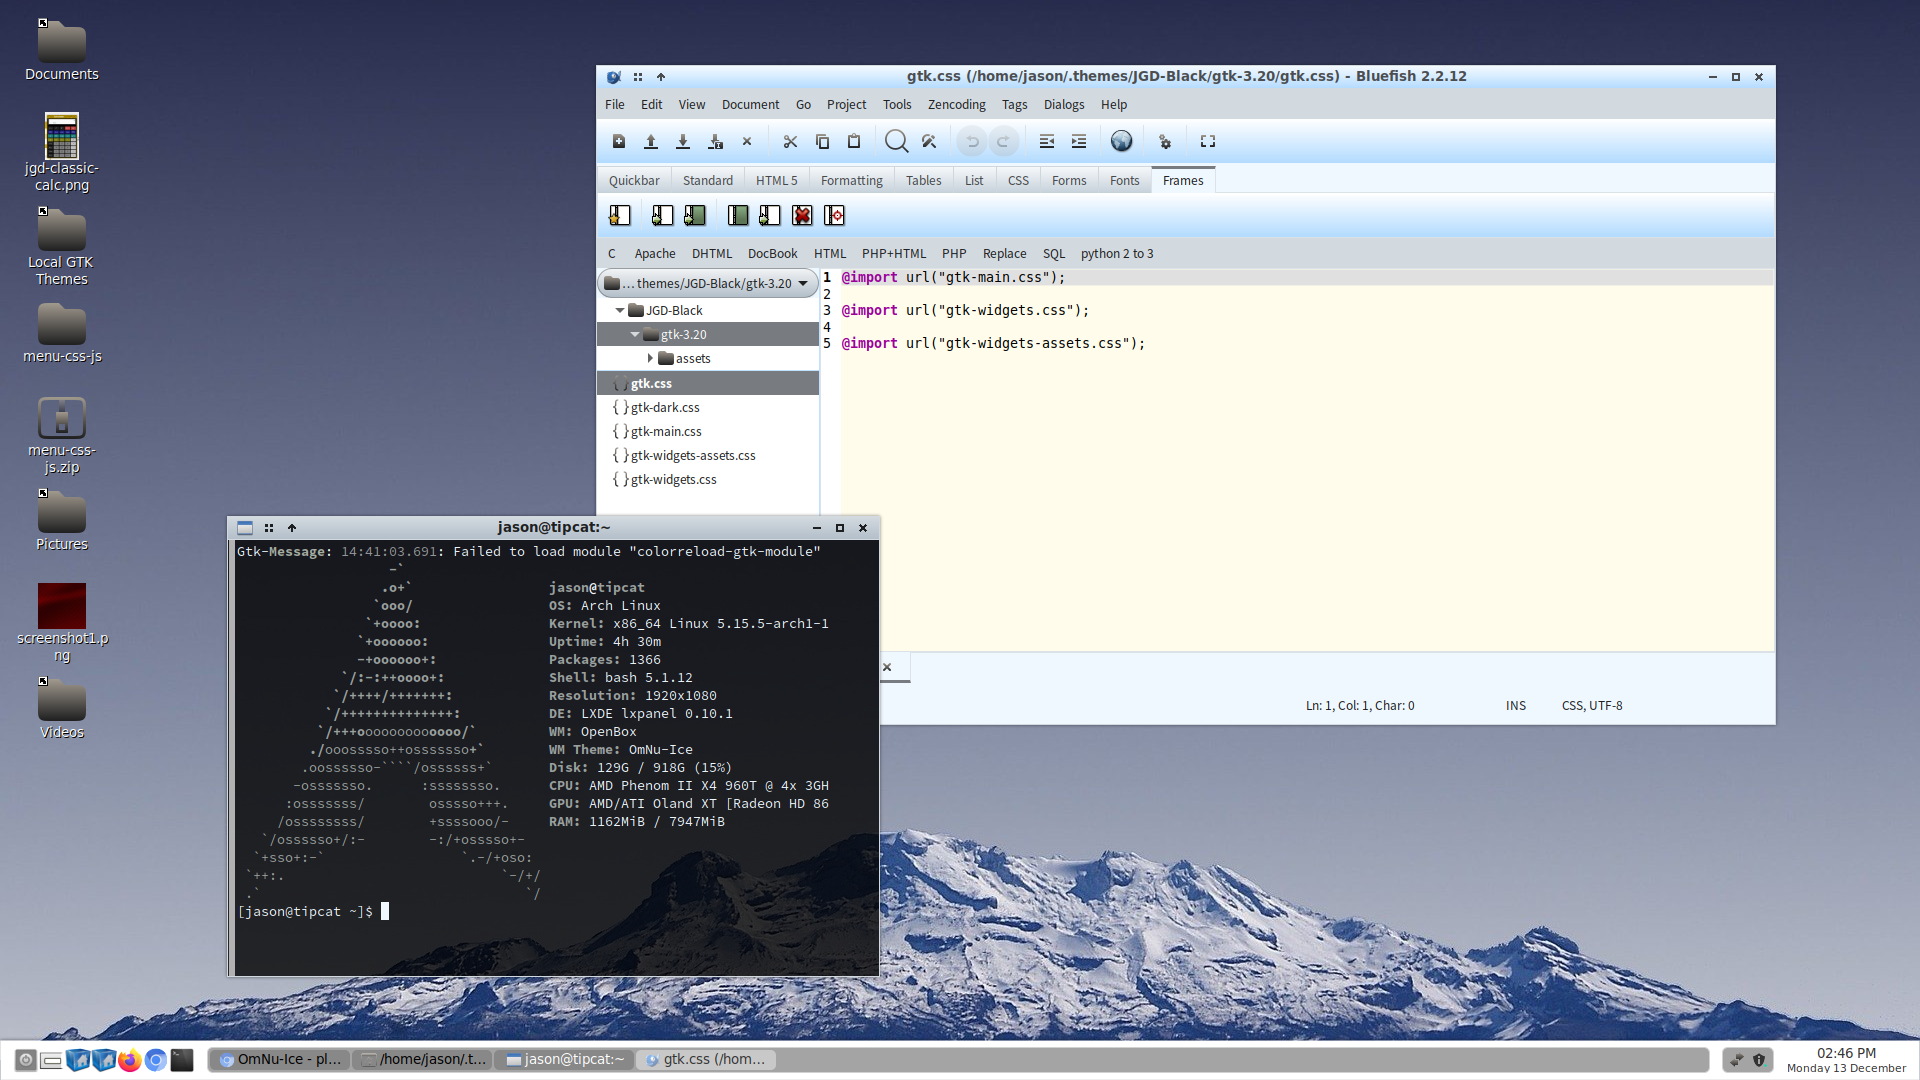Open the Local GTK Themes desktop folder
Viewport: 1920px width, 1080px height.
(x=61, y=247)
